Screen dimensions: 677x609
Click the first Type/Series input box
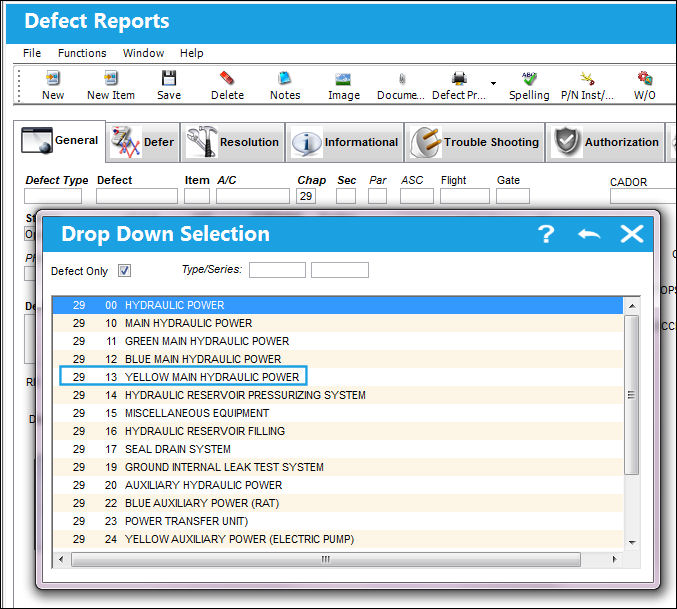point(277,270)
